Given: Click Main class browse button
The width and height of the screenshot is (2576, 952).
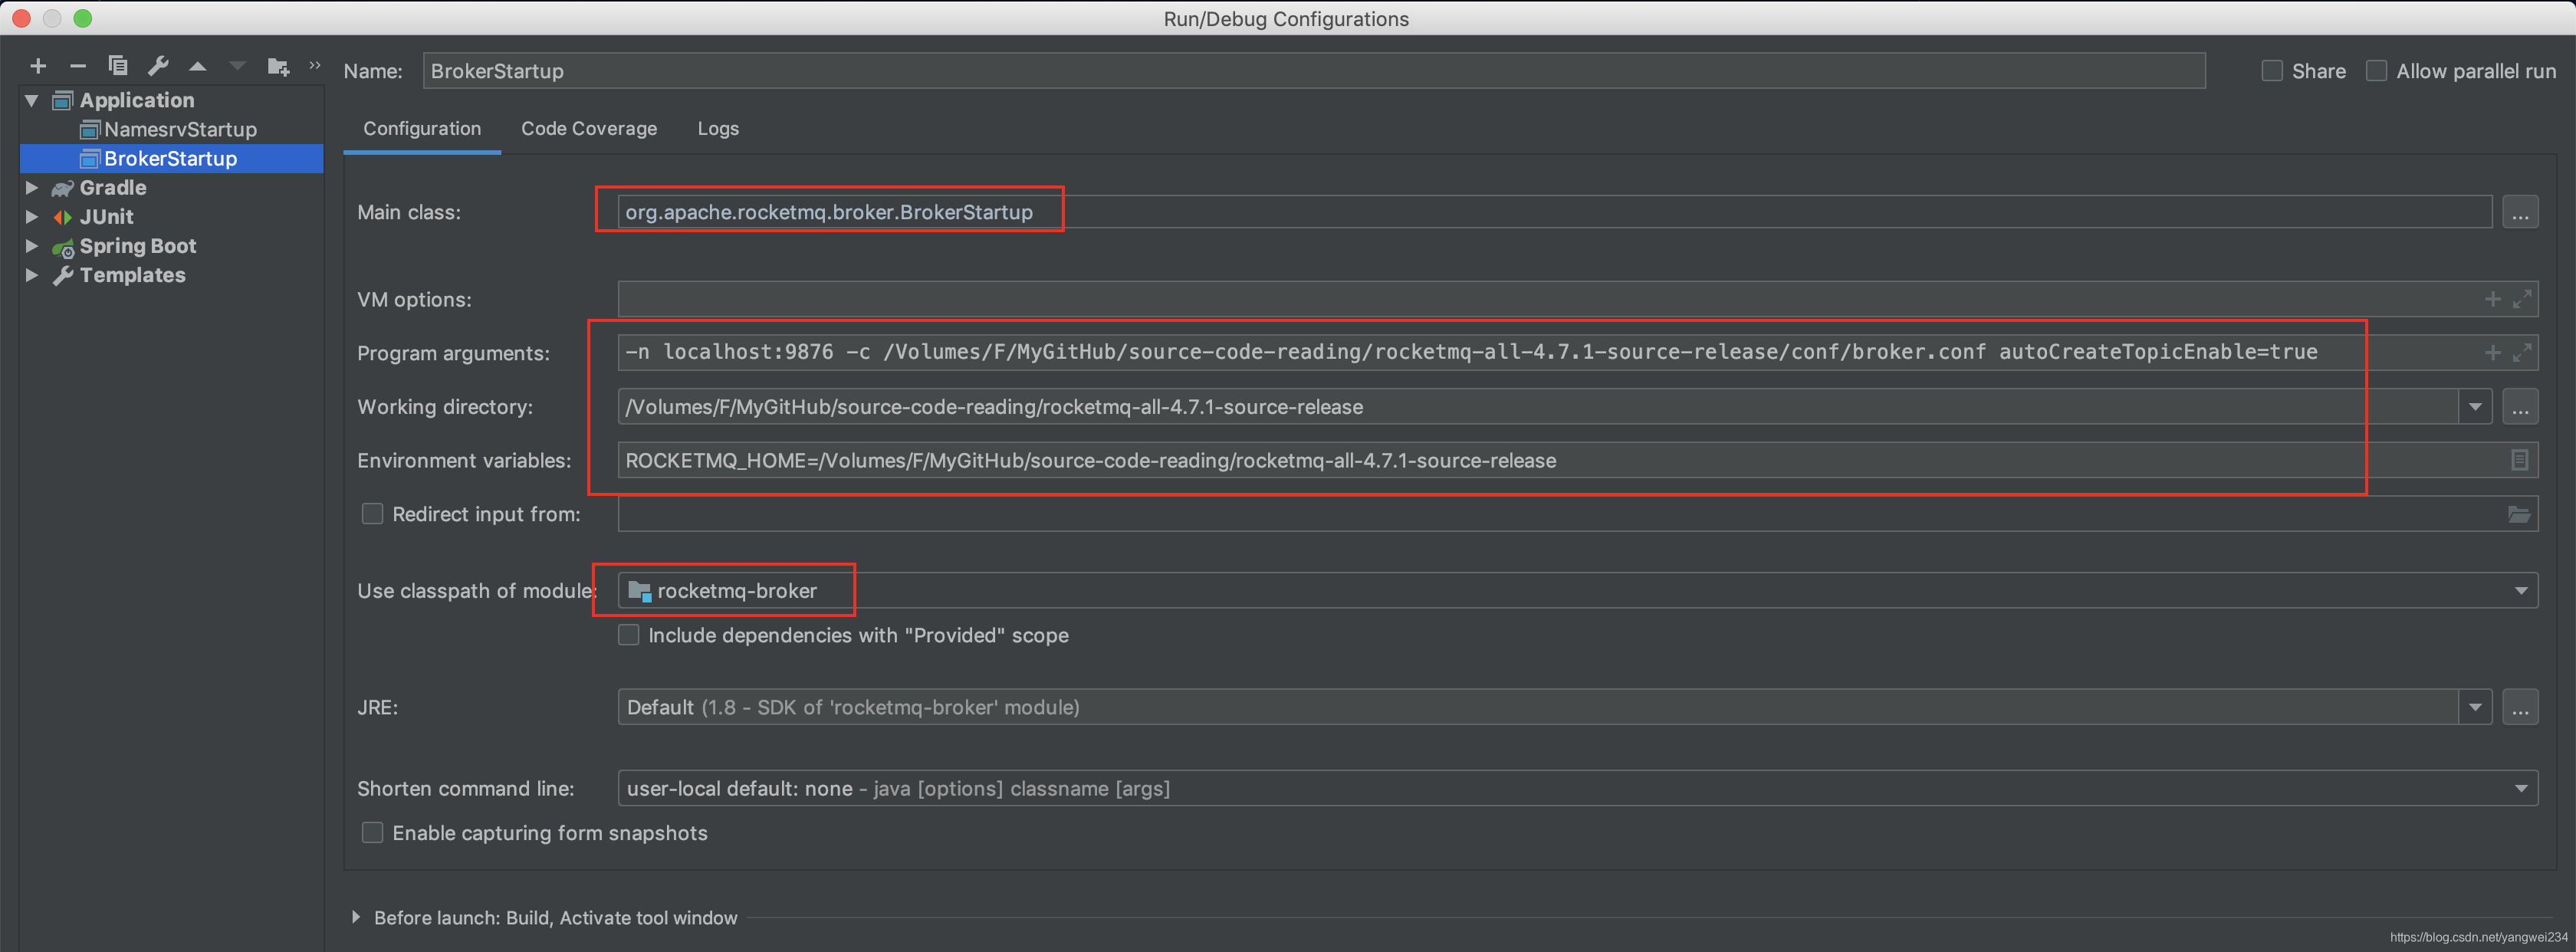Looking at the screenshot, I should pyautogui.click(x=2519, y=213).
